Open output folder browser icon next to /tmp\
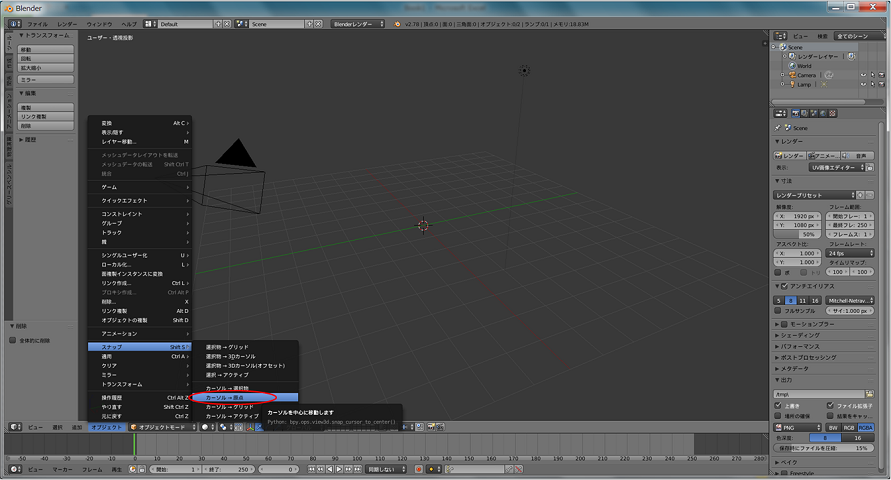The width and height of the screenshot is (891, 480). (868, 394)
